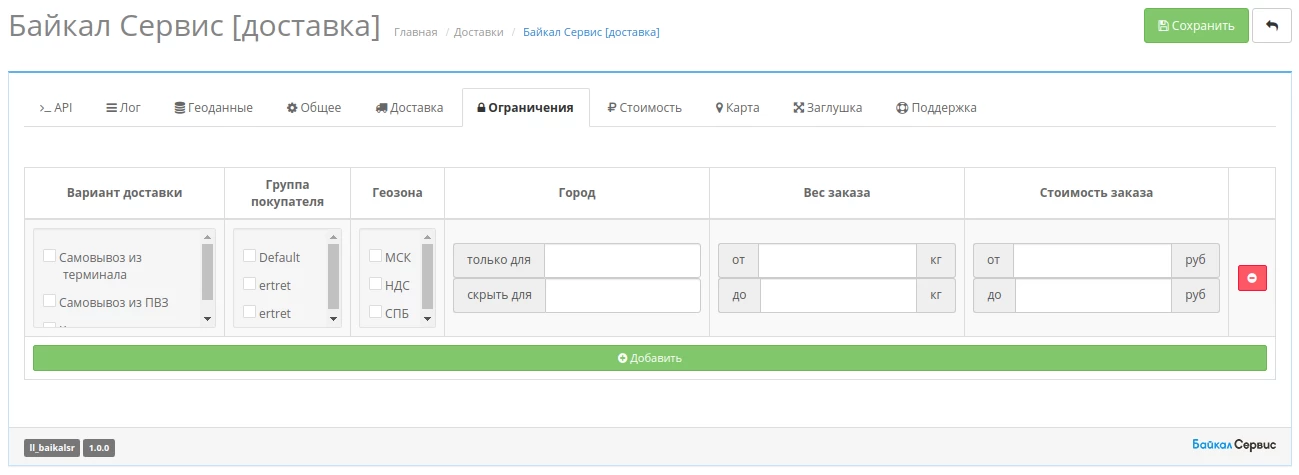Click the Вес заказа column header
This screenshot has height=475, width=1299.
click(837, 193)
